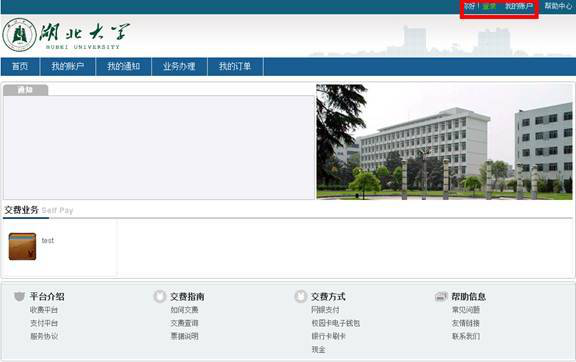576x362 pixels.
Task: Open the 我的通知 navigation tab
Action: (123, 67)
